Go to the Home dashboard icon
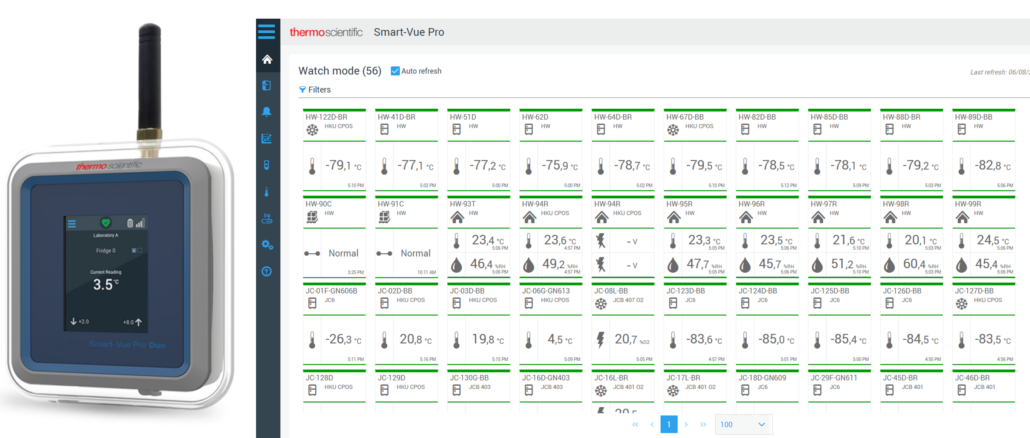Image resolution: width=1030 pixels, height=438 pixels. pos(266,60)
